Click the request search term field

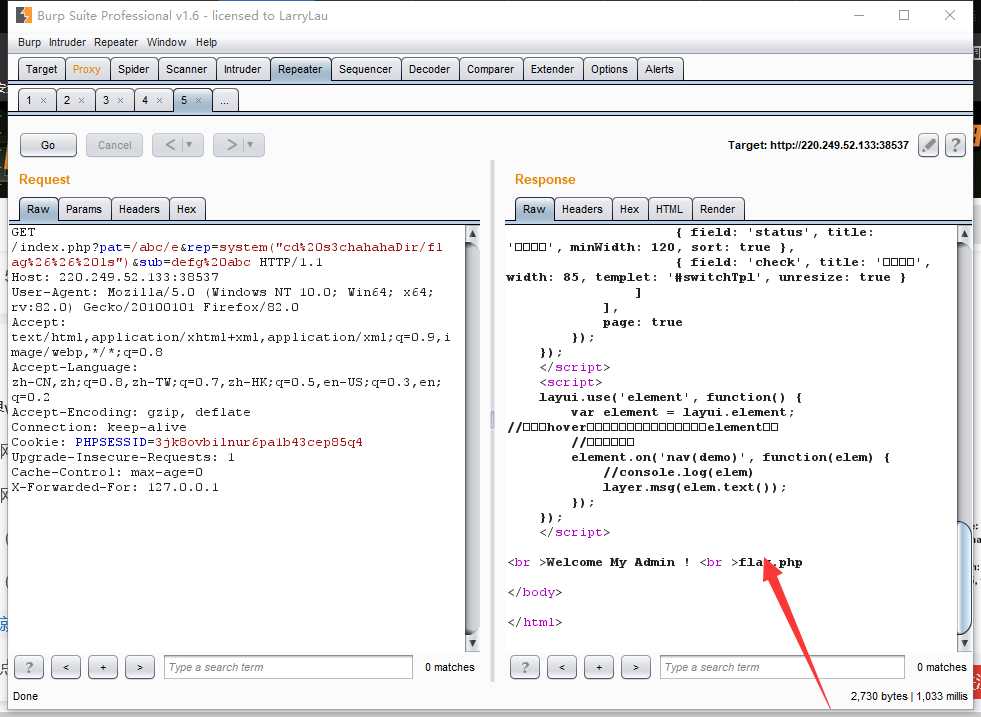pyautogui.click(x=288, y=667)
